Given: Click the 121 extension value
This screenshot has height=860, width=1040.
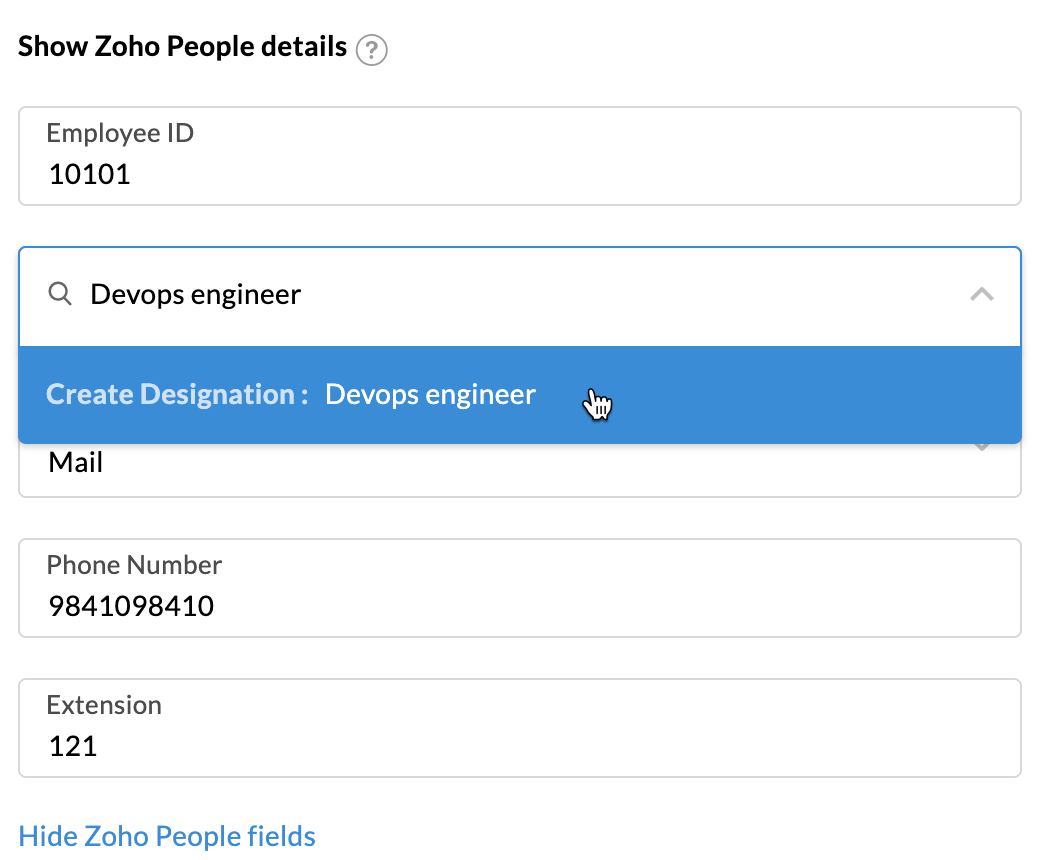Looking at the screenshot, I should 73,746.
